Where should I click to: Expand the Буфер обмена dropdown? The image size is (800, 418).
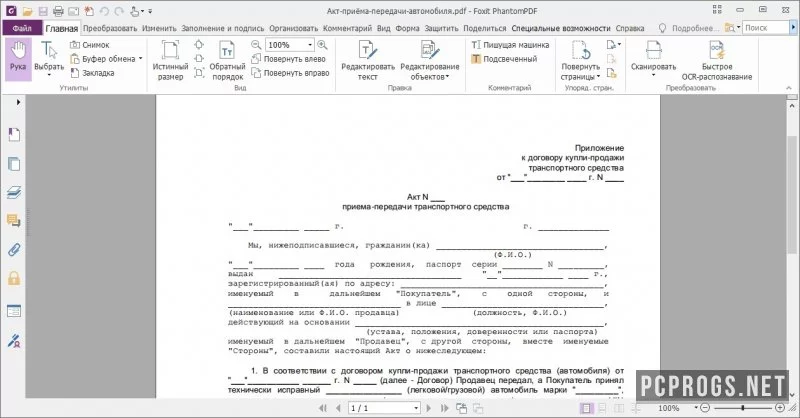coord(140,59)
